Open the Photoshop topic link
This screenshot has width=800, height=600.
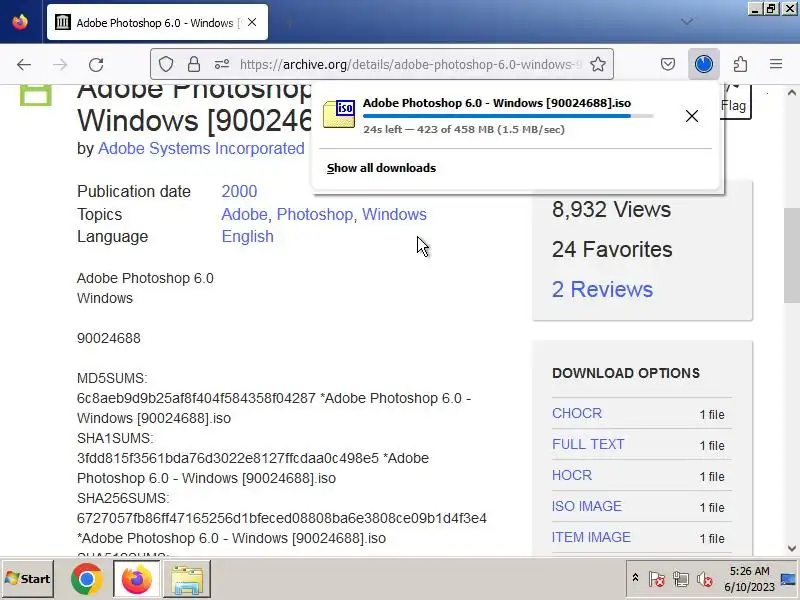(314, 214)
